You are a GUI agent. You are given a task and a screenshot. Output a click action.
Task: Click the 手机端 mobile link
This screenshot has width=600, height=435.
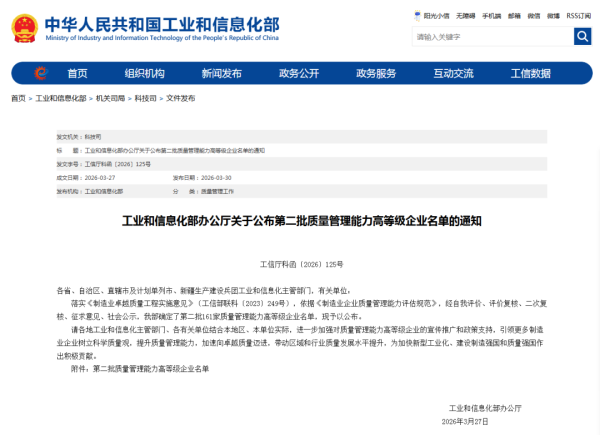click(x=491, y=16)
